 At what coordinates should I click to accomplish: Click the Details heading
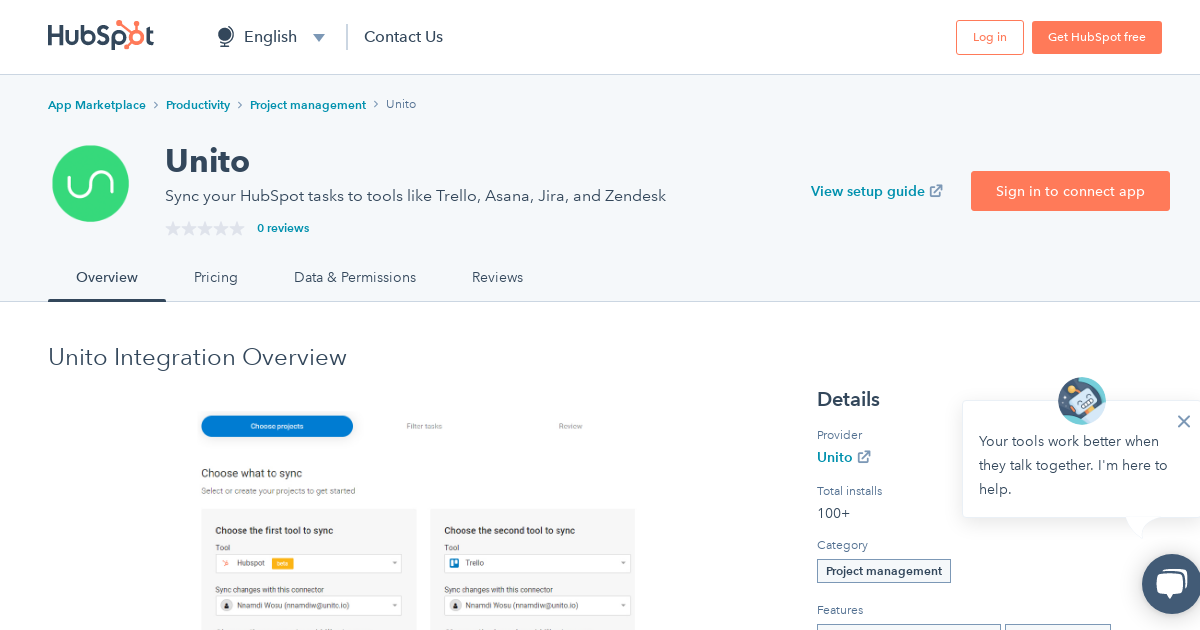(x=848, y=399)
